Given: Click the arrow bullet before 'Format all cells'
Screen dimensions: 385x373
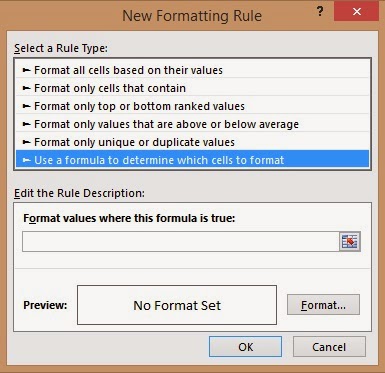Looking at the screenshot, I should click(x=26, y=70).
